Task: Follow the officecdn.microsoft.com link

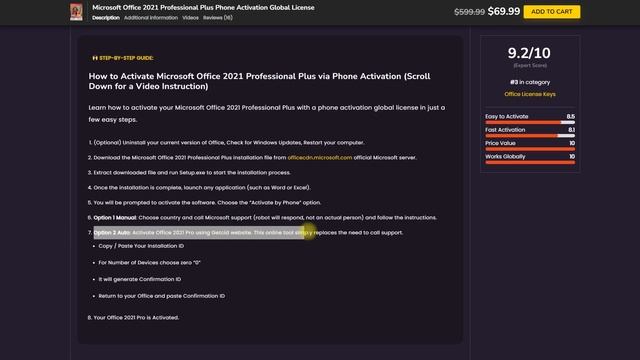Action: click(320, 158)
